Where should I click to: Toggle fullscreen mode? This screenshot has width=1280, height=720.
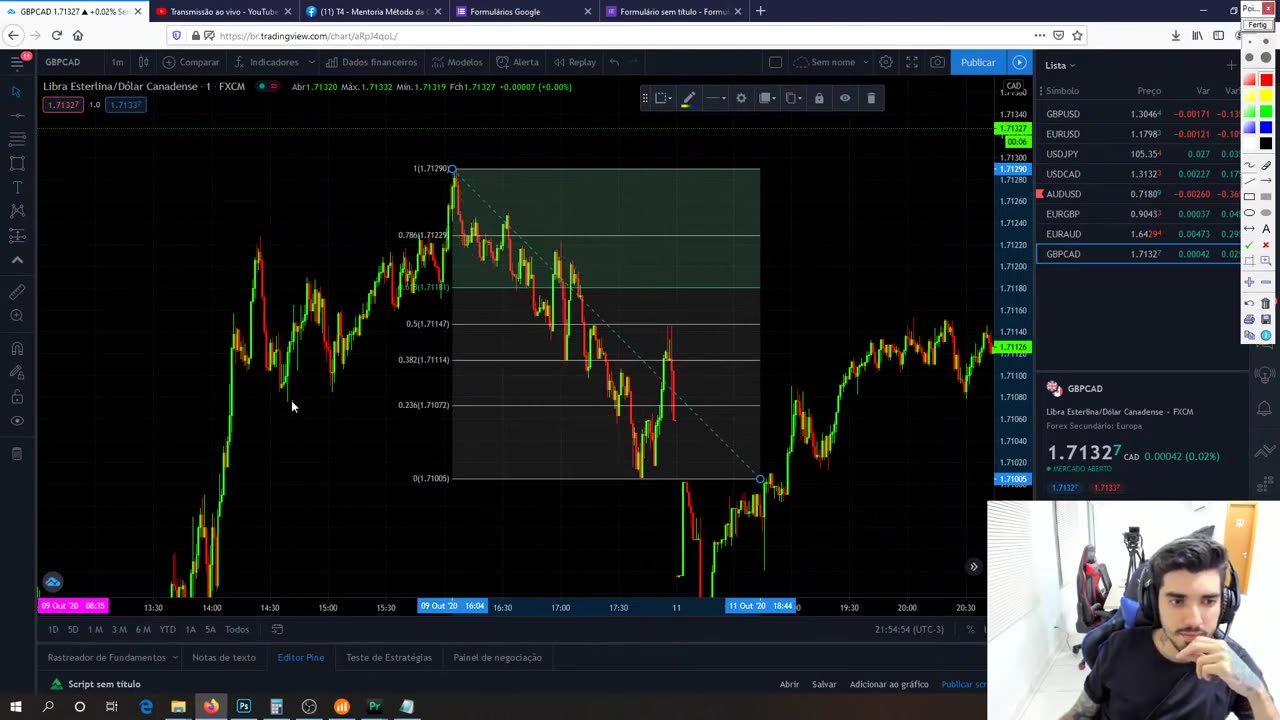911,62
